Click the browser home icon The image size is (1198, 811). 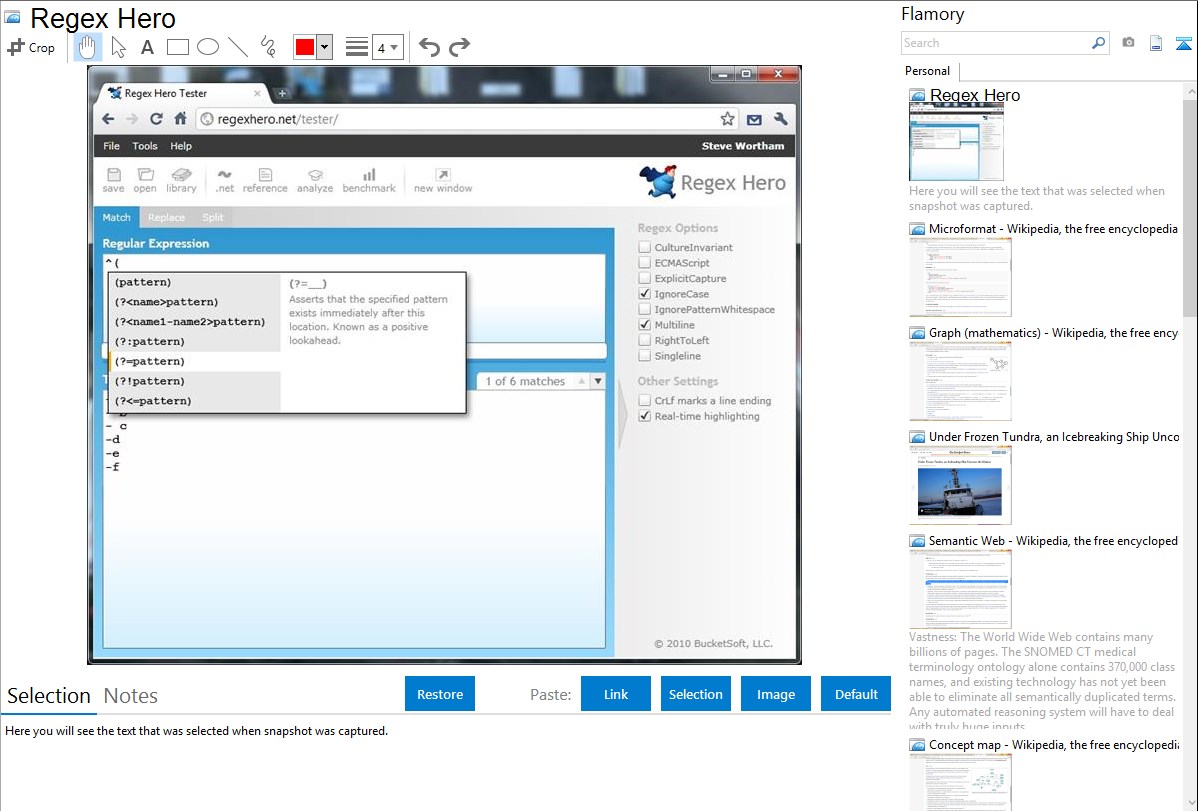point(180,118)
